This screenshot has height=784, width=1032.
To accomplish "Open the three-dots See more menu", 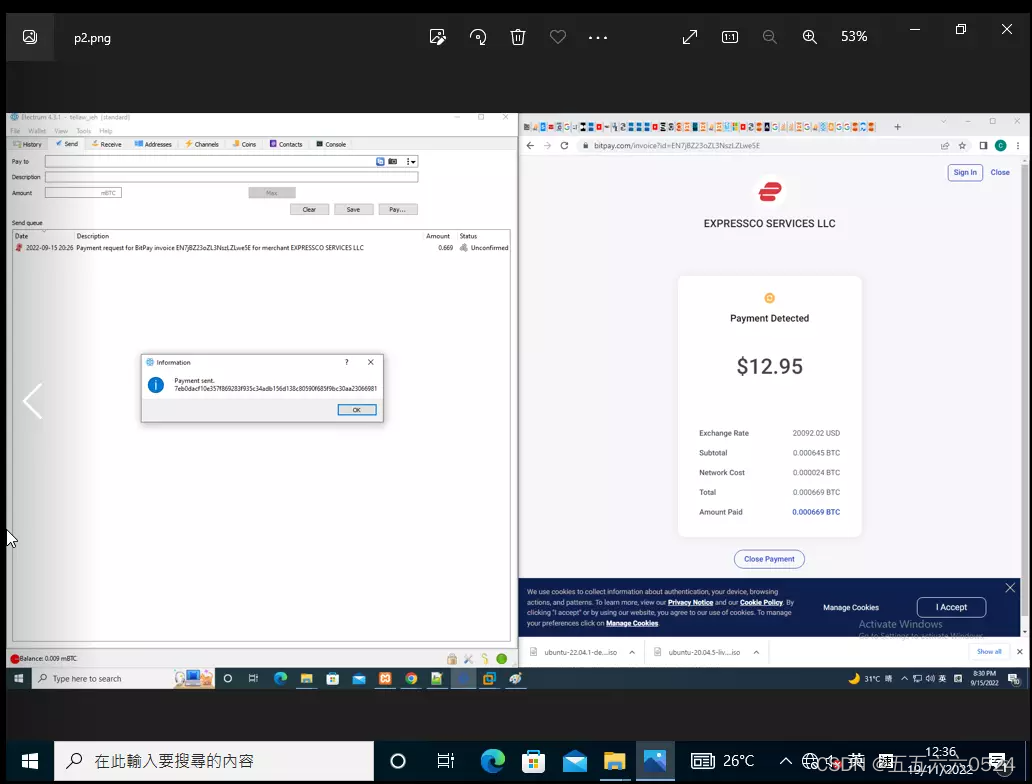I will coord(598,37).
